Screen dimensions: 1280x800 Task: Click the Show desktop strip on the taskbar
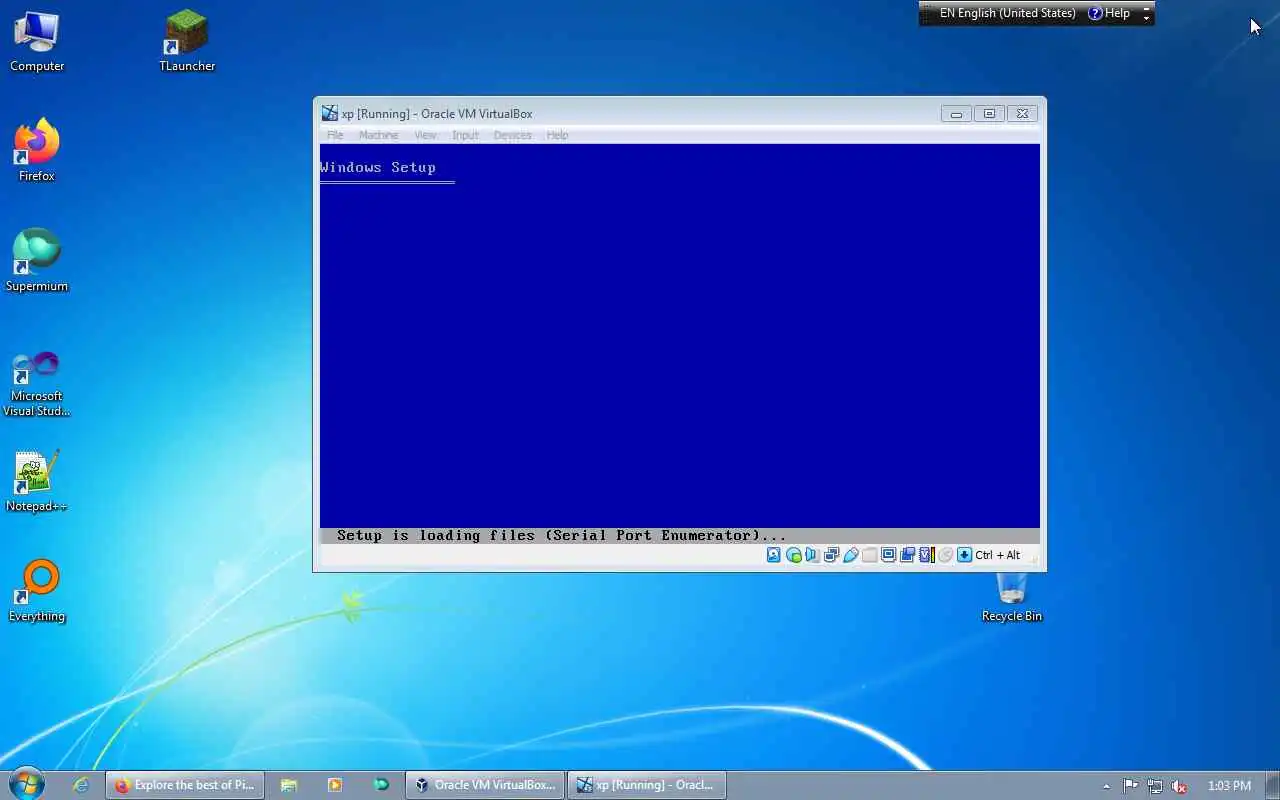click(1273, 785)
